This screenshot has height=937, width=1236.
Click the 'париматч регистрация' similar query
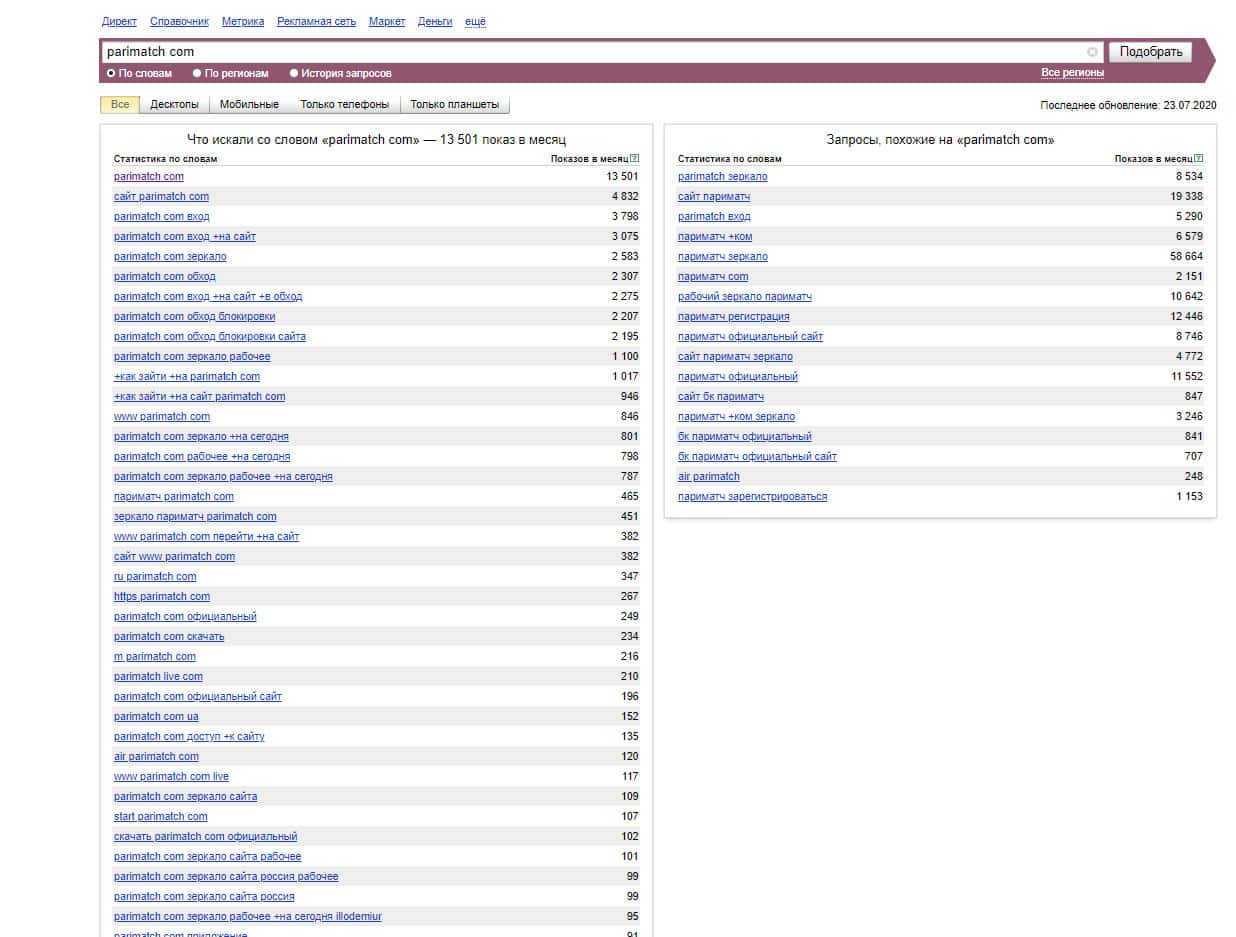coord(733,317)
